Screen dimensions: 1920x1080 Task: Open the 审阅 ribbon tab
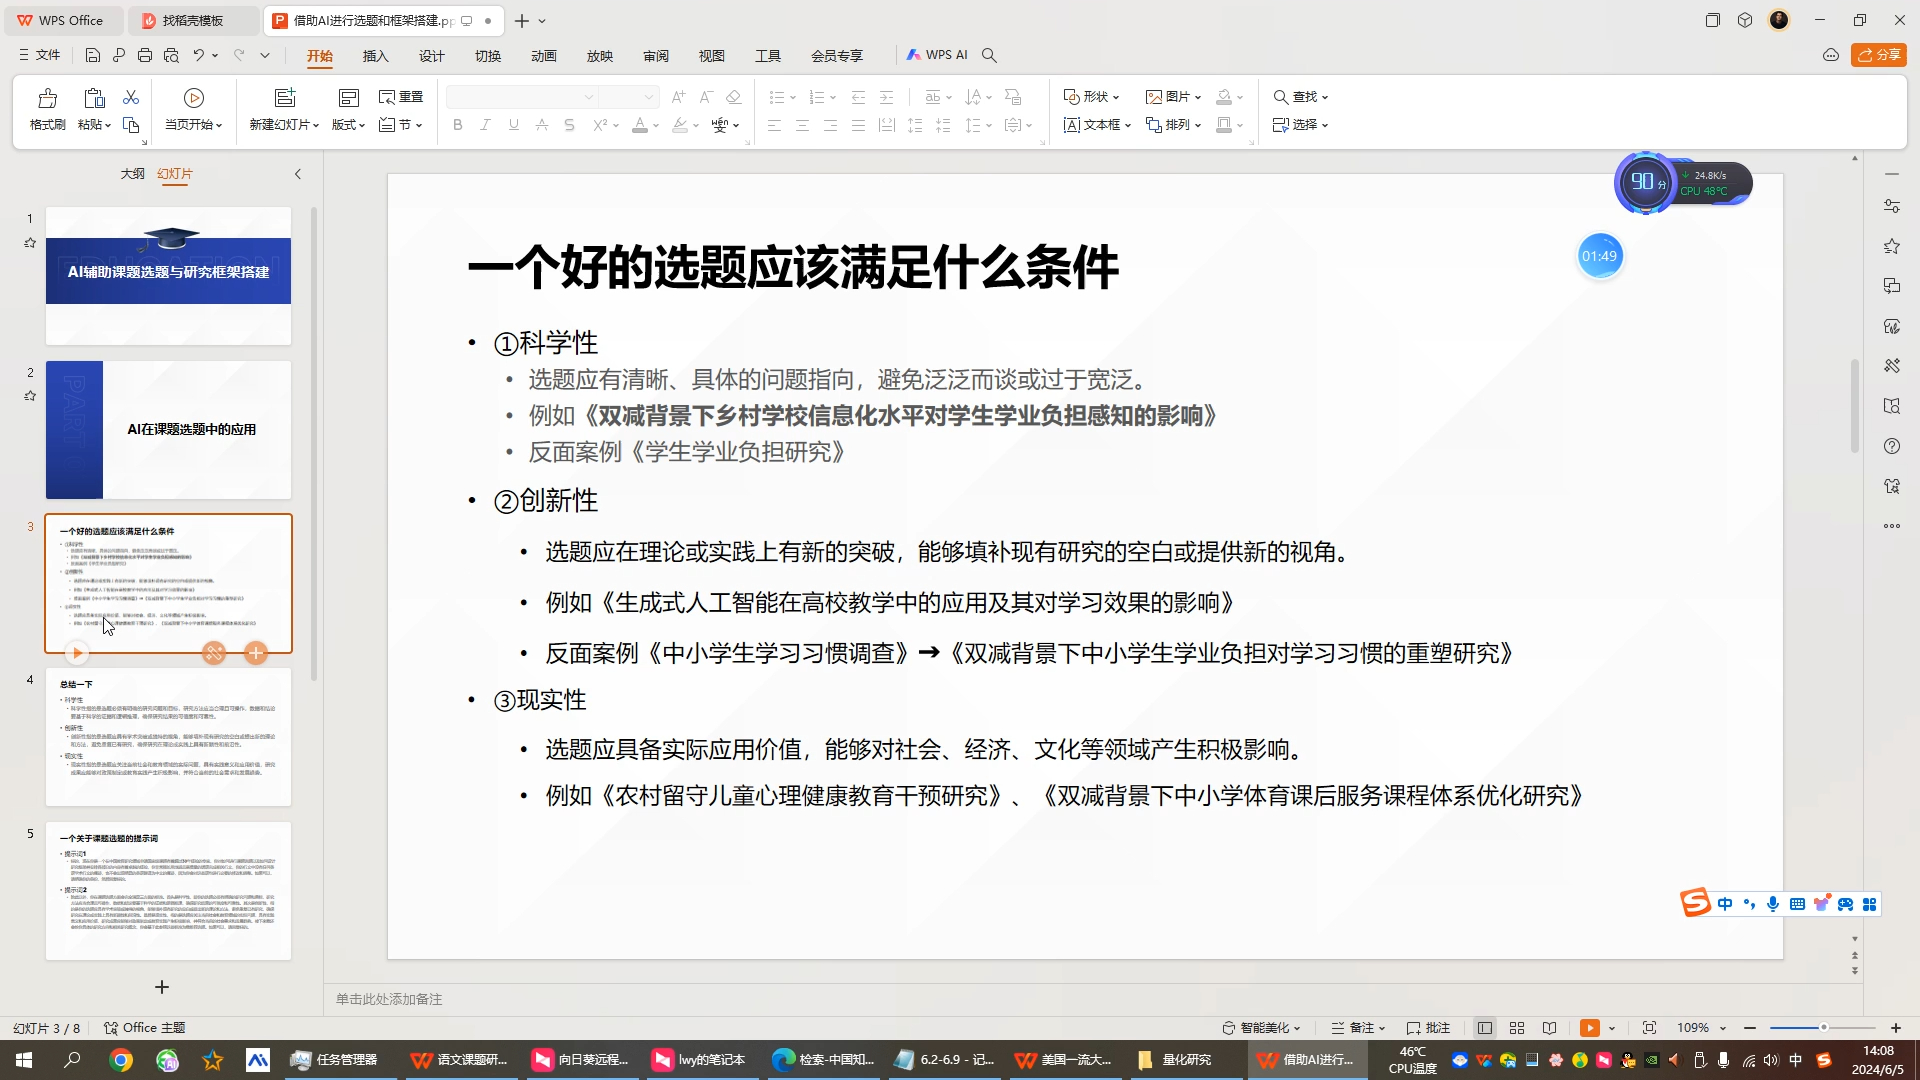[x=655, y=56]
